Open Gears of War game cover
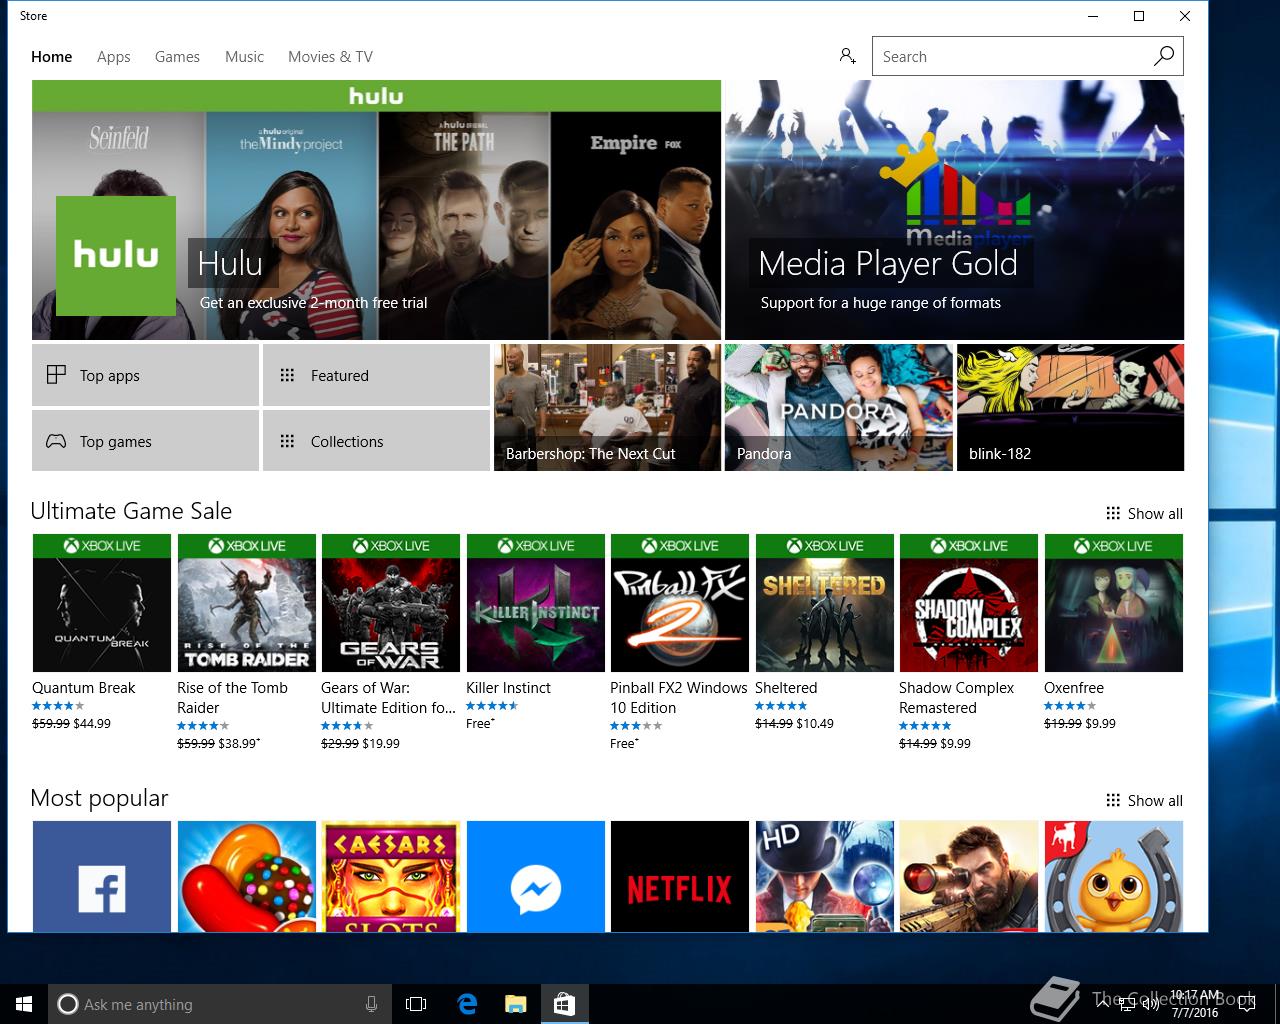The width and height of the screenshot is (1280, 1024). (391, 603)
